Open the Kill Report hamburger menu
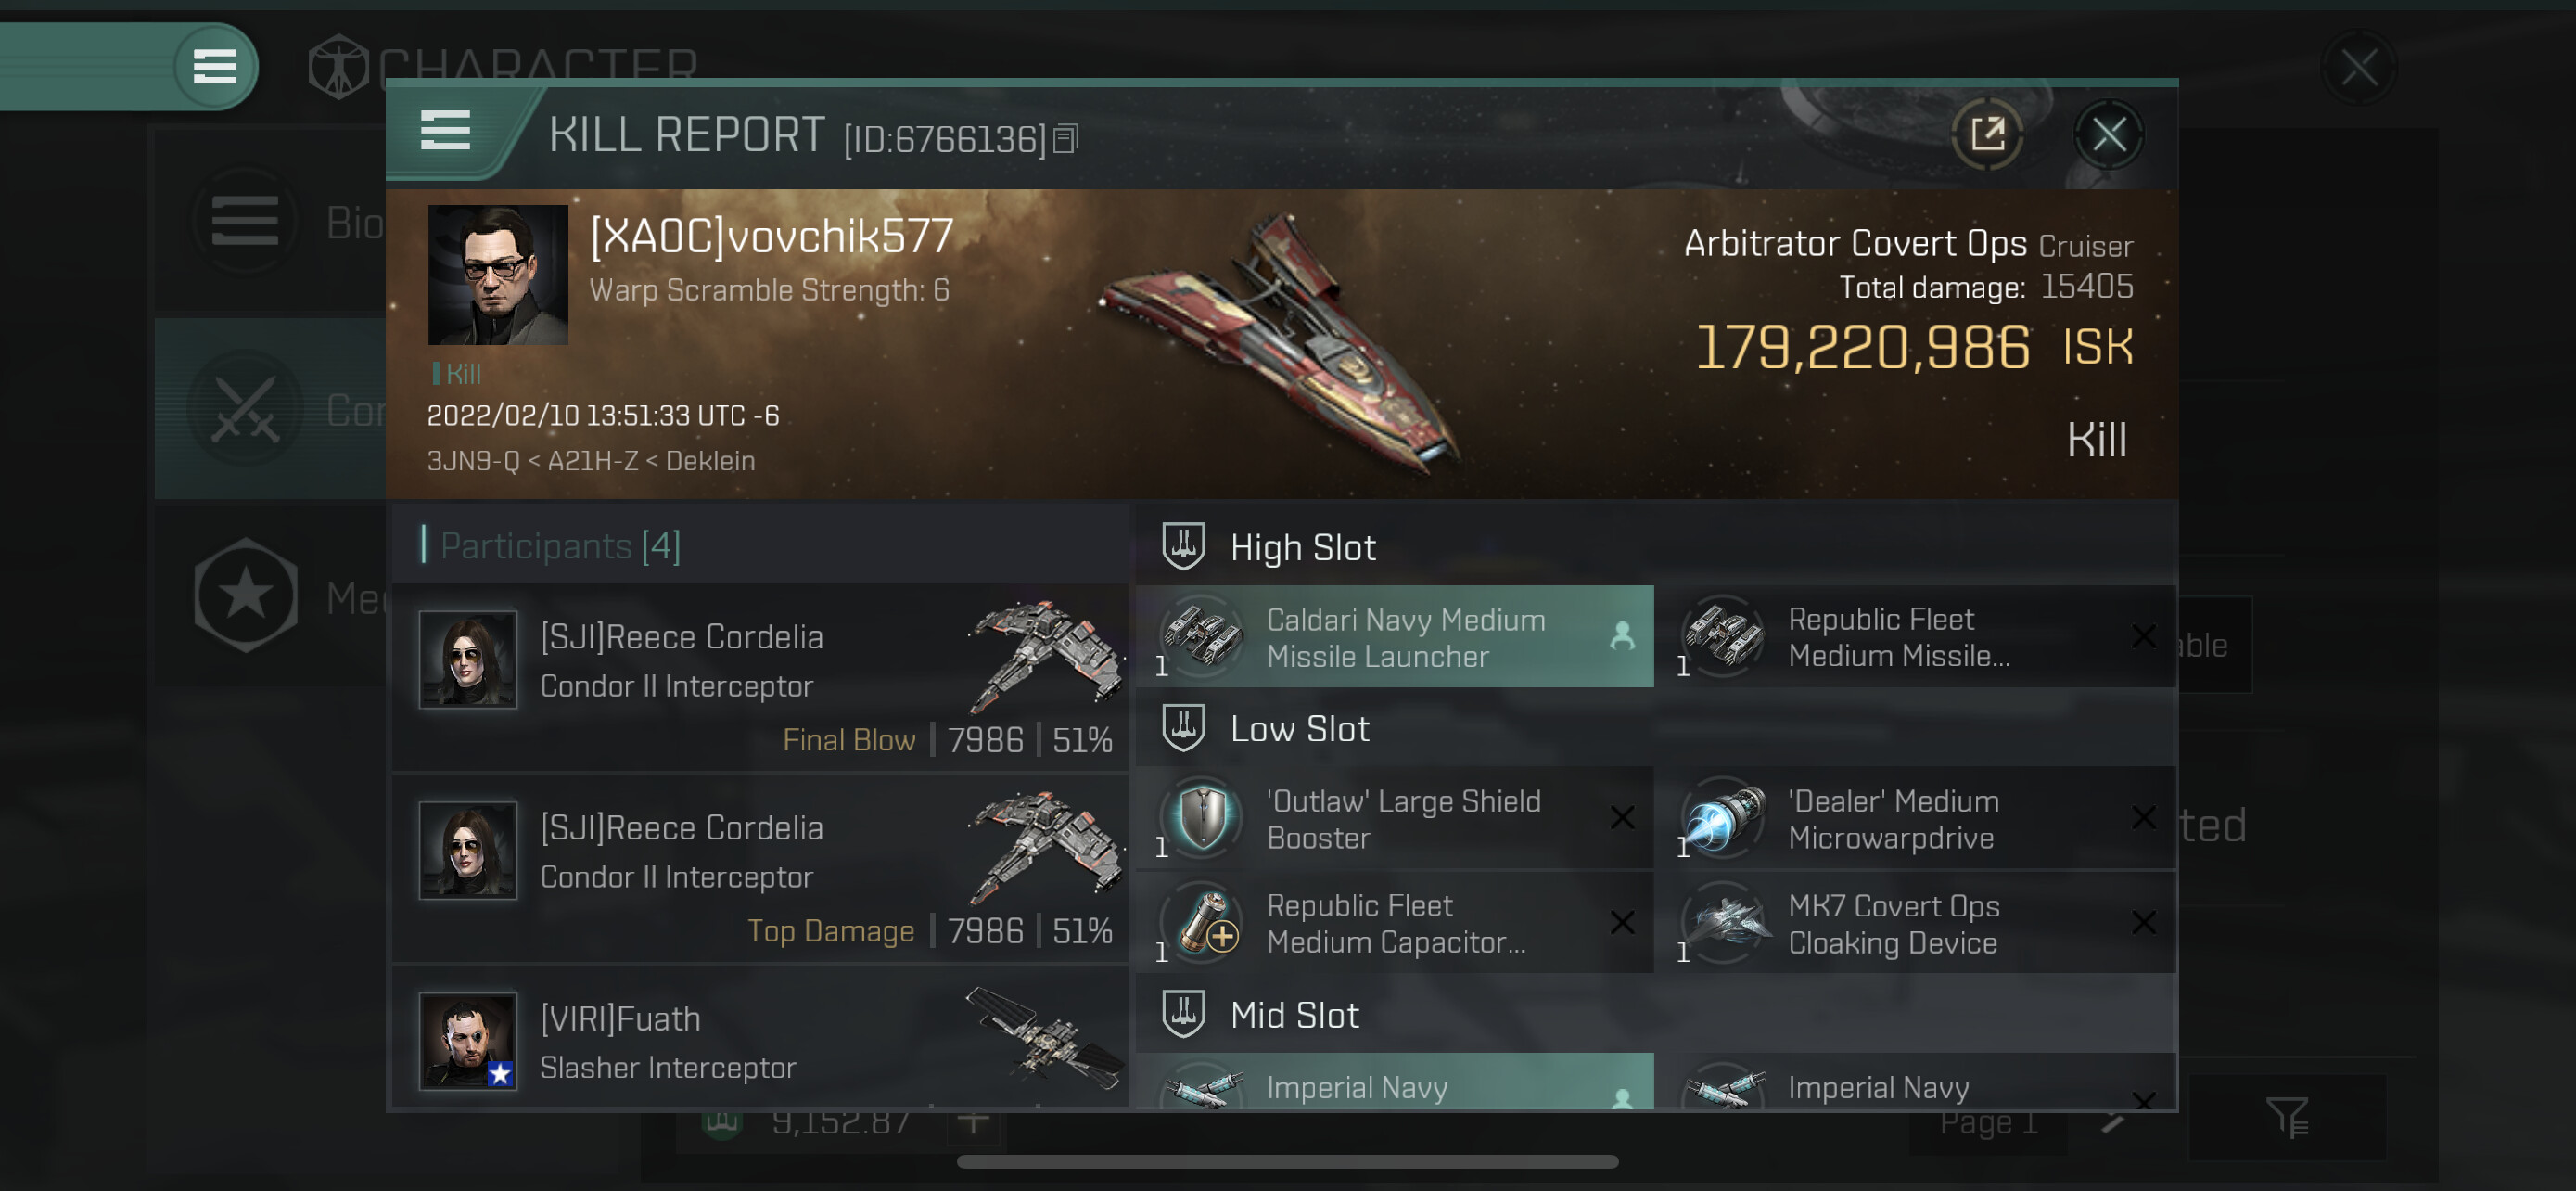This screenshot has height=1191, width=2576. tap(445, 131)
